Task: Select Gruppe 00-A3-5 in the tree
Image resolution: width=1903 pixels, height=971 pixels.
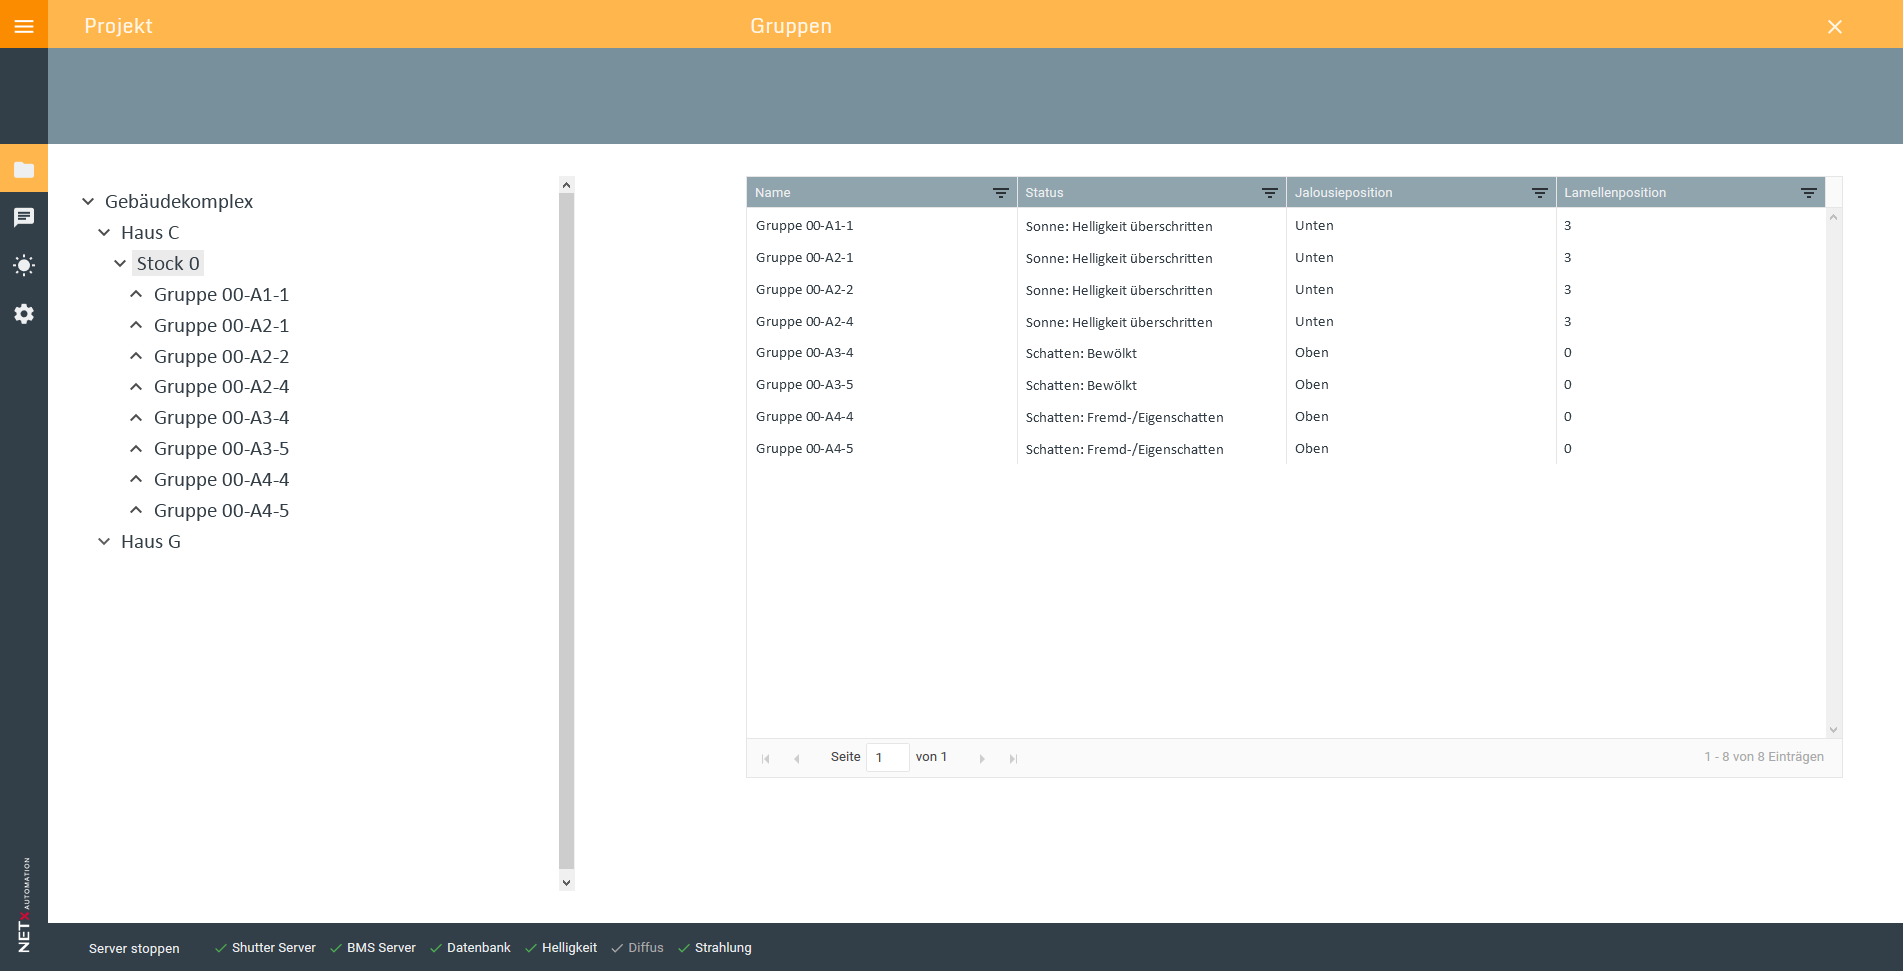Action: tap(221, 449)
